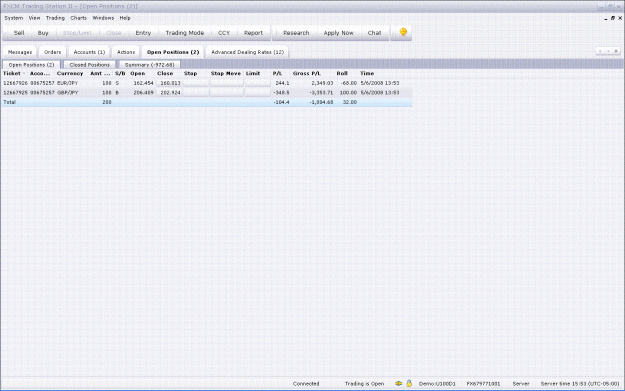Open the Trading menu
The width and height of the screenshot is (625, 391).
[55, 18]
